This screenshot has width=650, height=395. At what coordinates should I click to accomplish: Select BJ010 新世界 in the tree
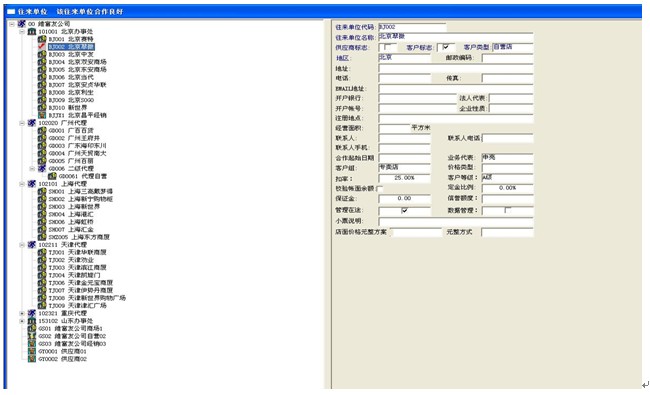68,107
